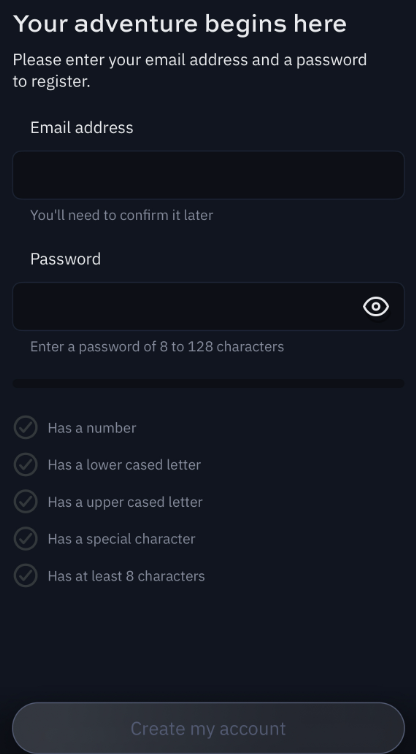Click the password strength progress bar
The height and width of the screenshot is (754, 416).
point(208,383)
